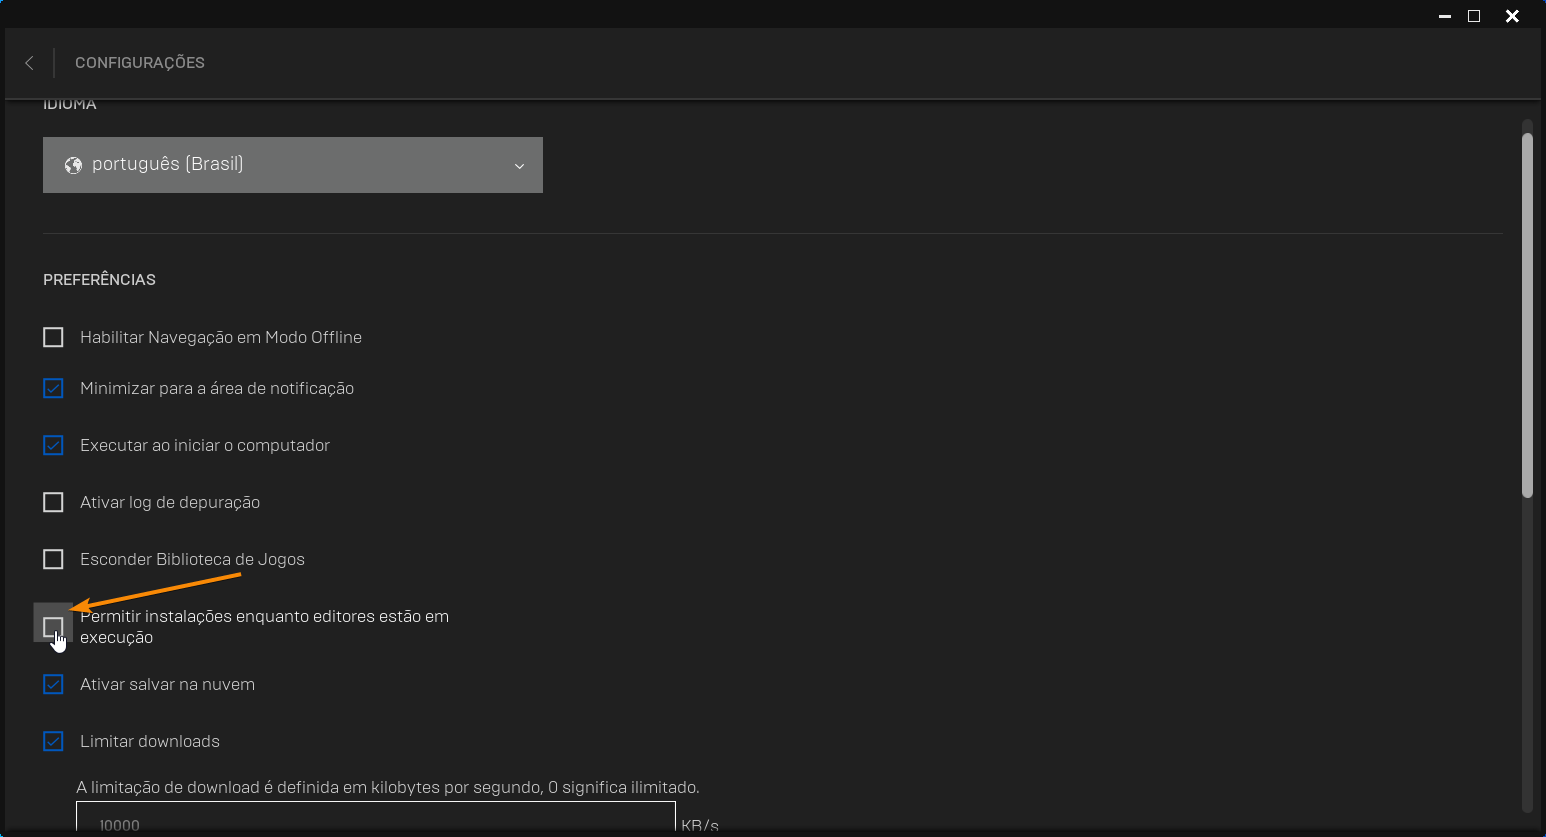This screenshot has height=837, width=1546.
Task: Minimize the launcher window
Action: tap(1444, 16)
